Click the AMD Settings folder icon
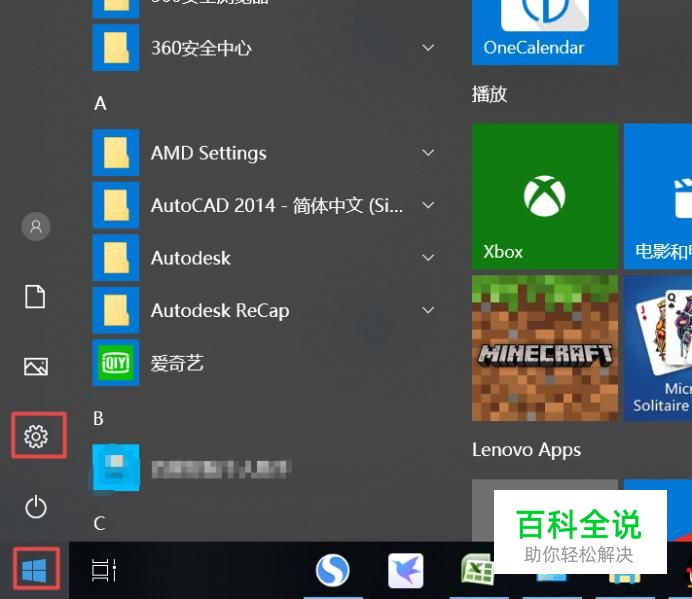 tap(116, 152)
